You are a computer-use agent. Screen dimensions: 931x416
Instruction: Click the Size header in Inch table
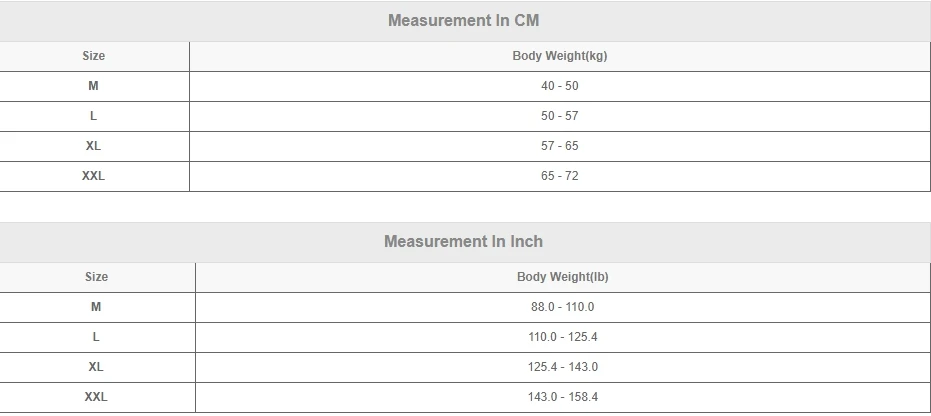click(97, 277)
